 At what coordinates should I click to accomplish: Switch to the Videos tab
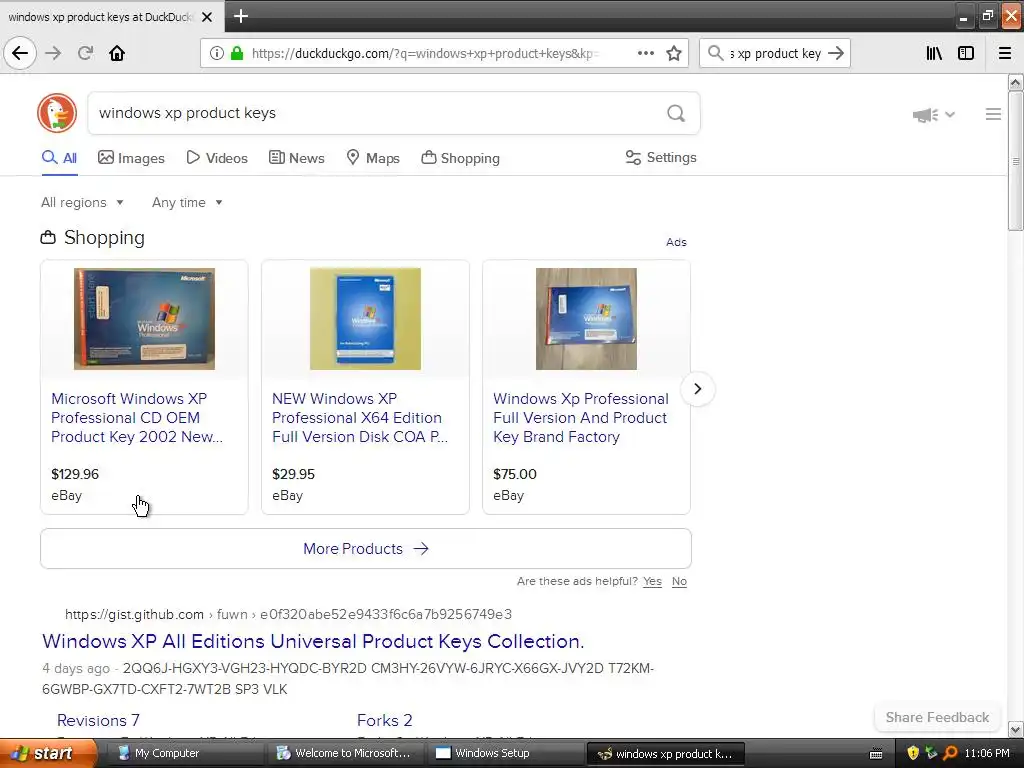coord(217,158)
